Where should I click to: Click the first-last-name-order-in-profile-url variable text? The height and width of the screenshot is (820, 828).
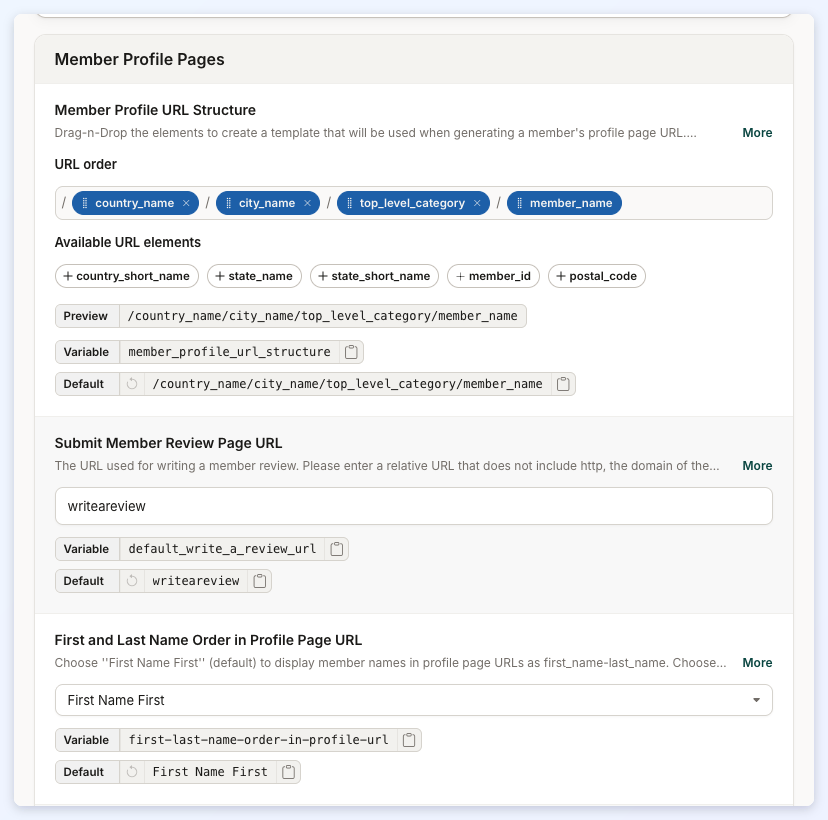click(258, 740)
